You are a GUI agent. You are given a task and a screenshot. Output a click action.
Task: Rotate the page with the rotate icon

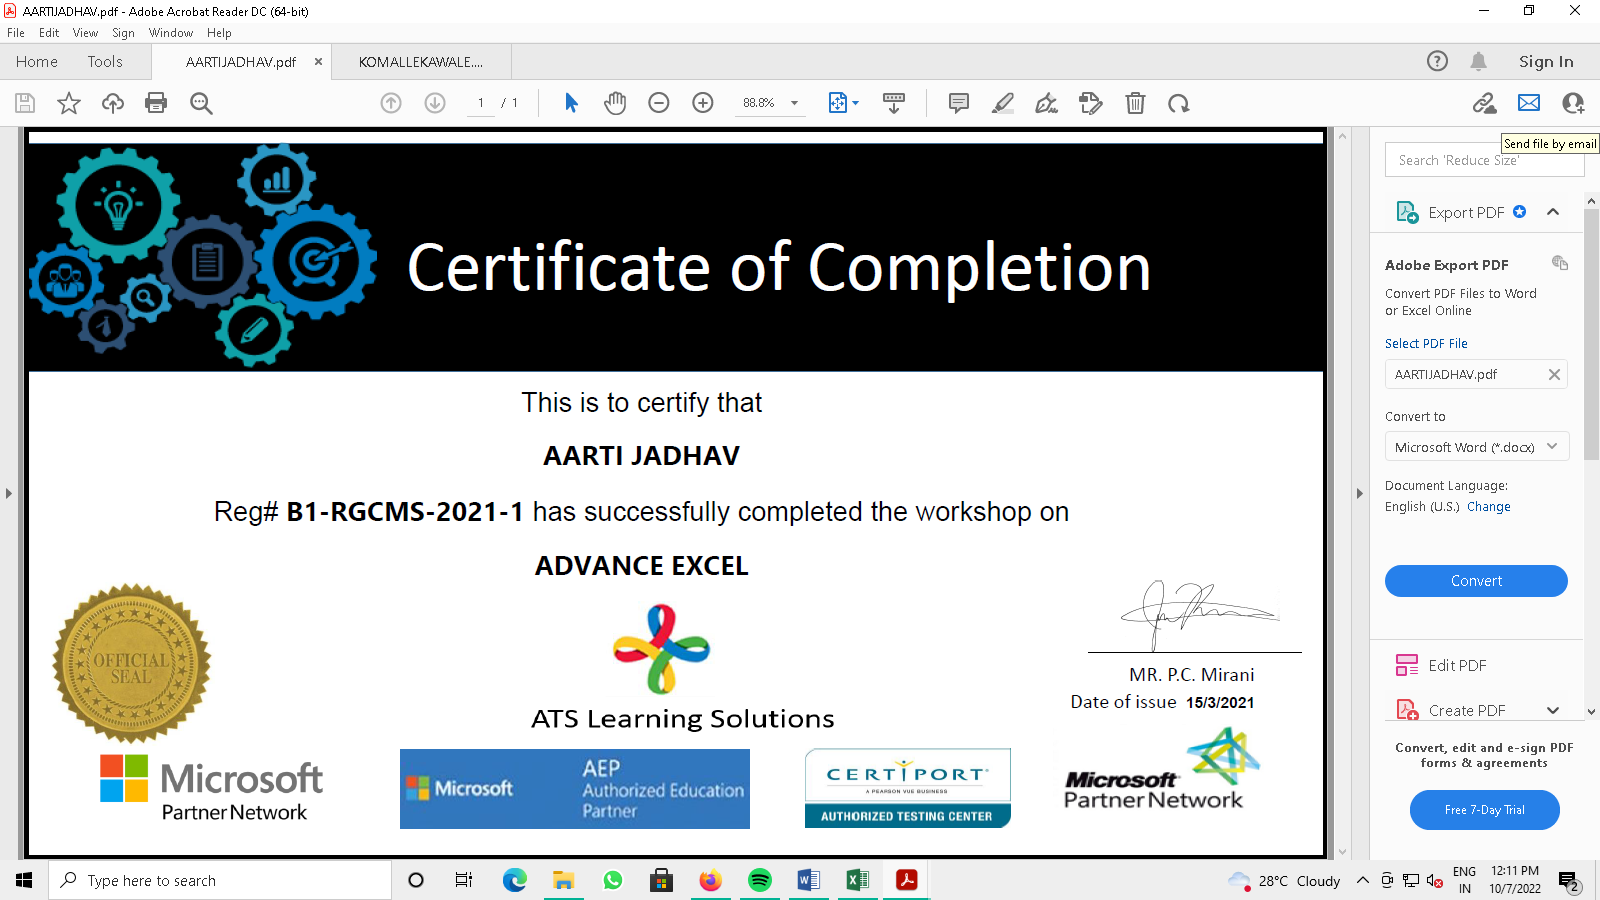click(x=1179, y=103)
